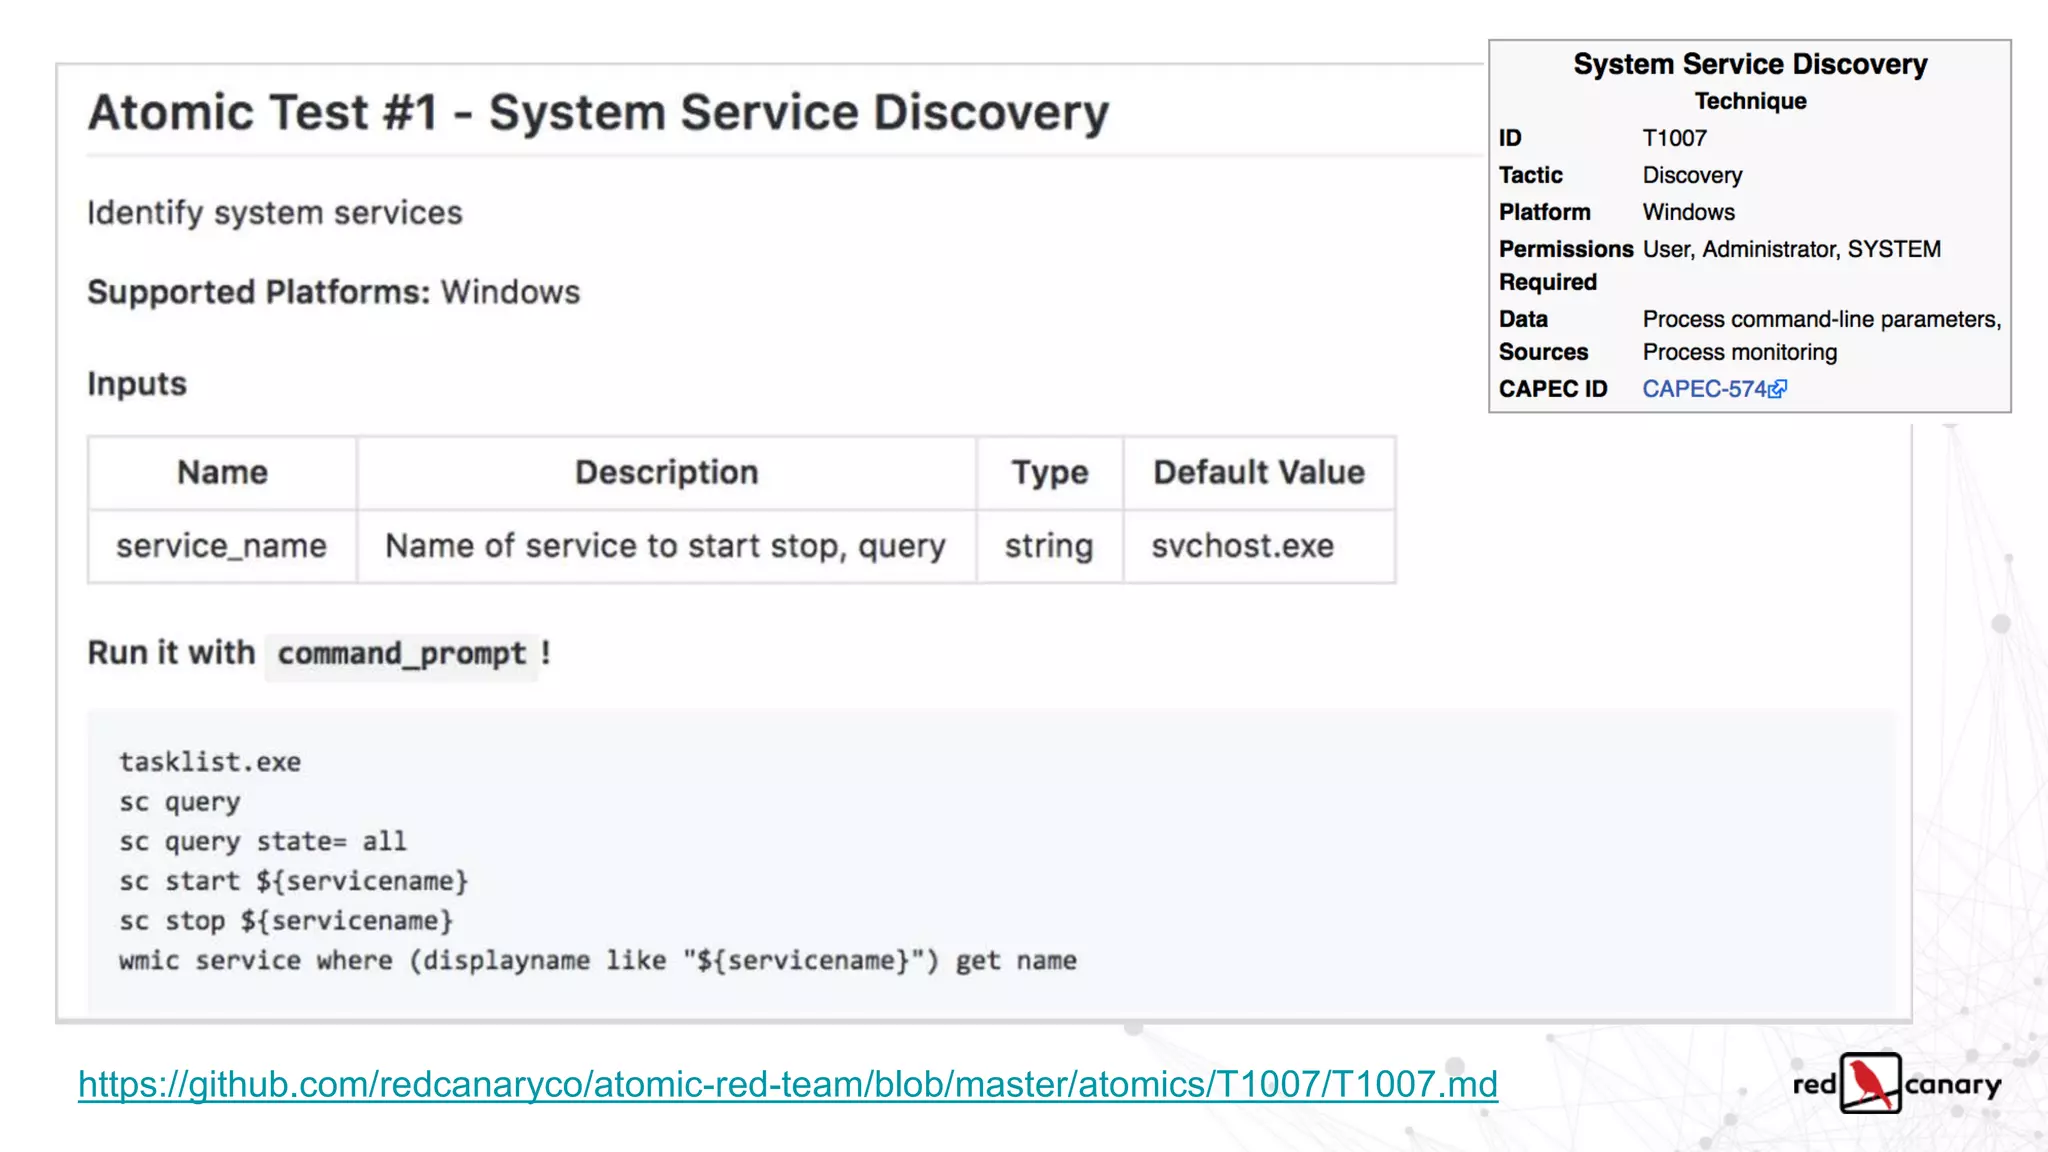Click the 'Discovery' tactic value
The height and width of the screenshot is (1152, 2048).
pyautogui.click(x=1692, y=175)
